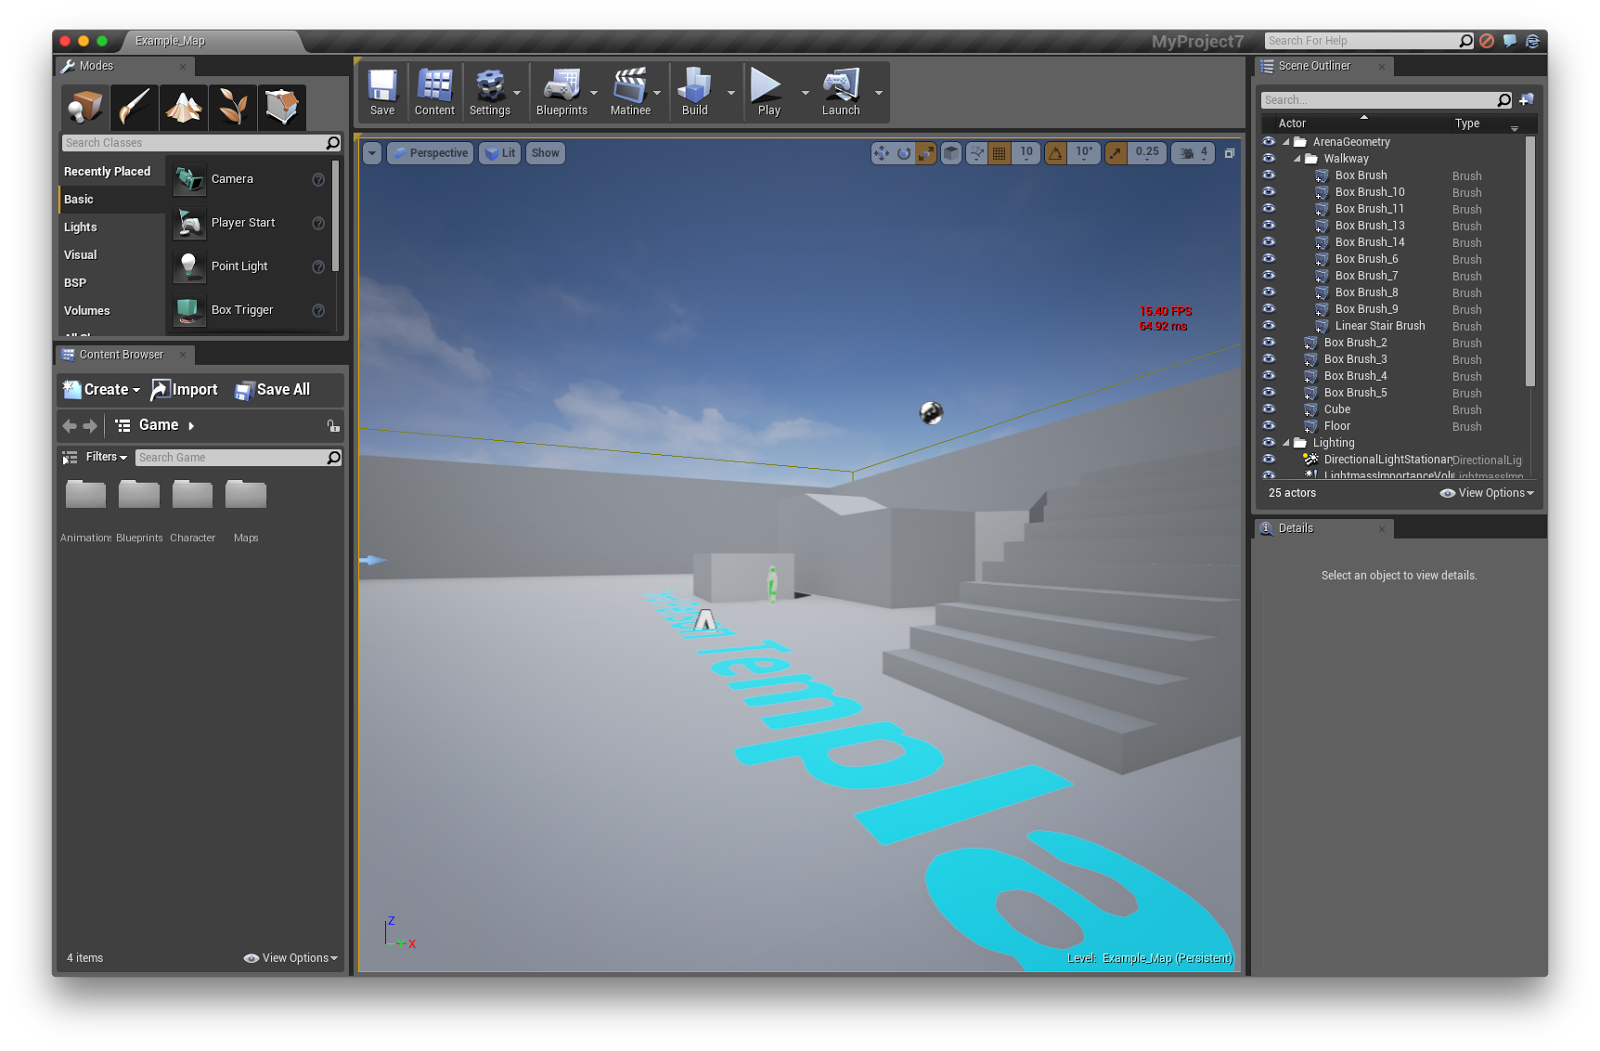Click the Point Light bulb icon
The image size is (1600, 1051).
(189, 266)
